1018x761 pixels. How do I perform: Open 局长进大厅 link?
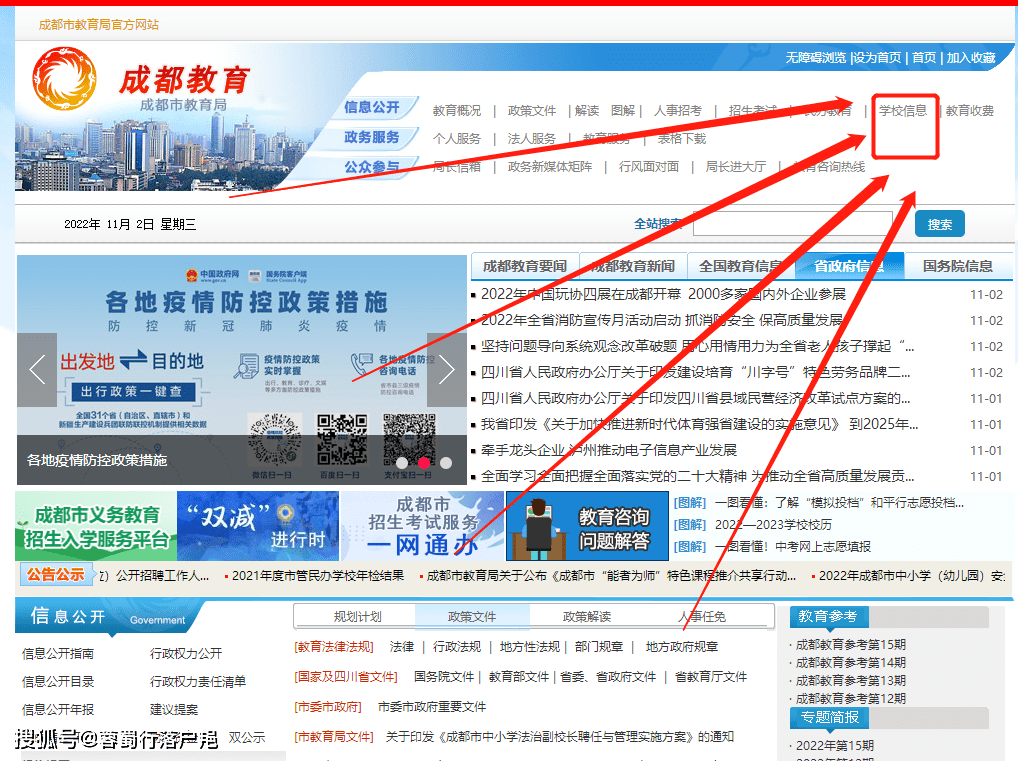pyautogui.click(x=736, y=167)
